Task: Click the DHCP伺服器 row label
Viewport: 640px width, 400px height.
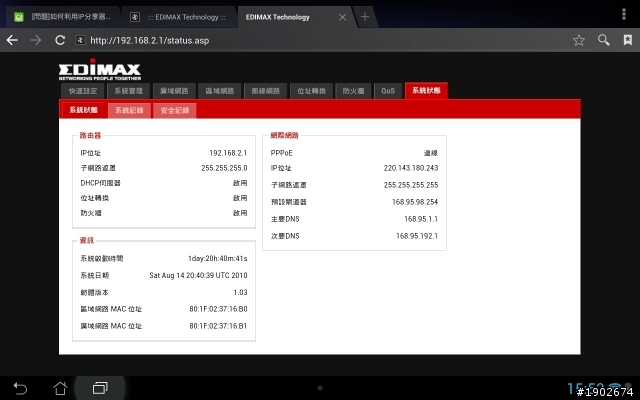Action: coord(100,183)
